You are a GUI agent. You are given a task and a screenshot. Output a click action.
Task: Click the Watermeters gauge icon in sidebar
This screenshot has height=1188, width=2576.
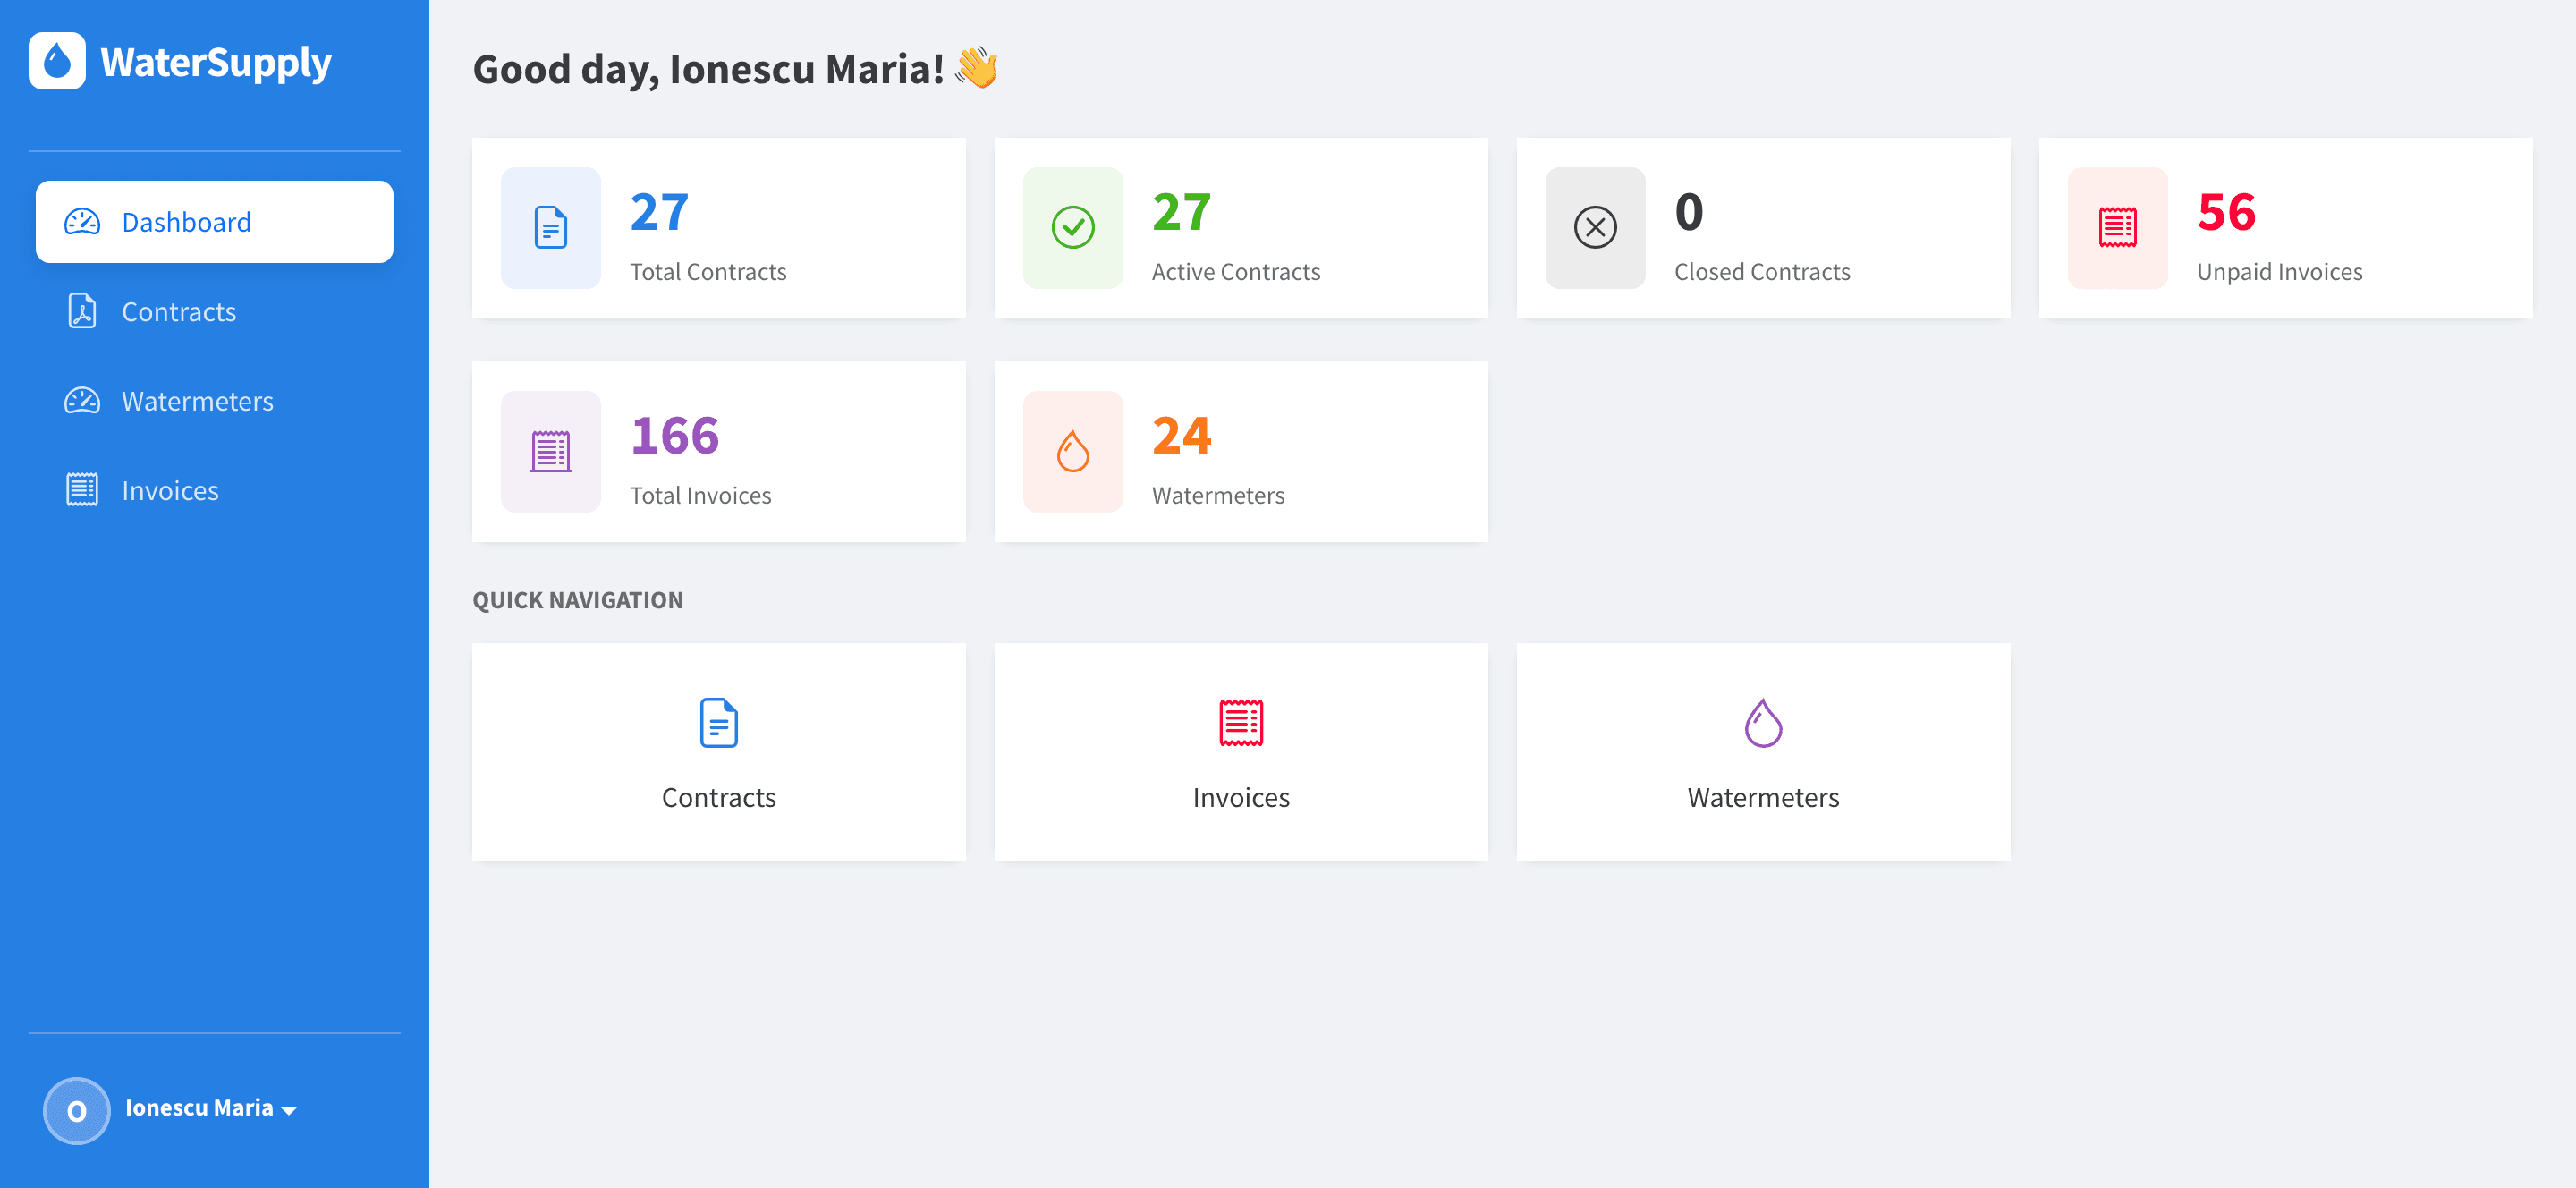point(82,401)
